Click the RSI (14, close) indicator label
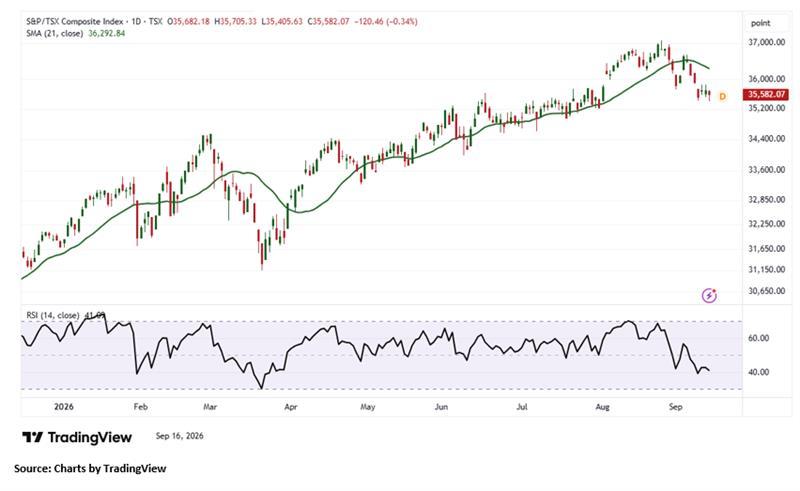 [x=53, y=315]
